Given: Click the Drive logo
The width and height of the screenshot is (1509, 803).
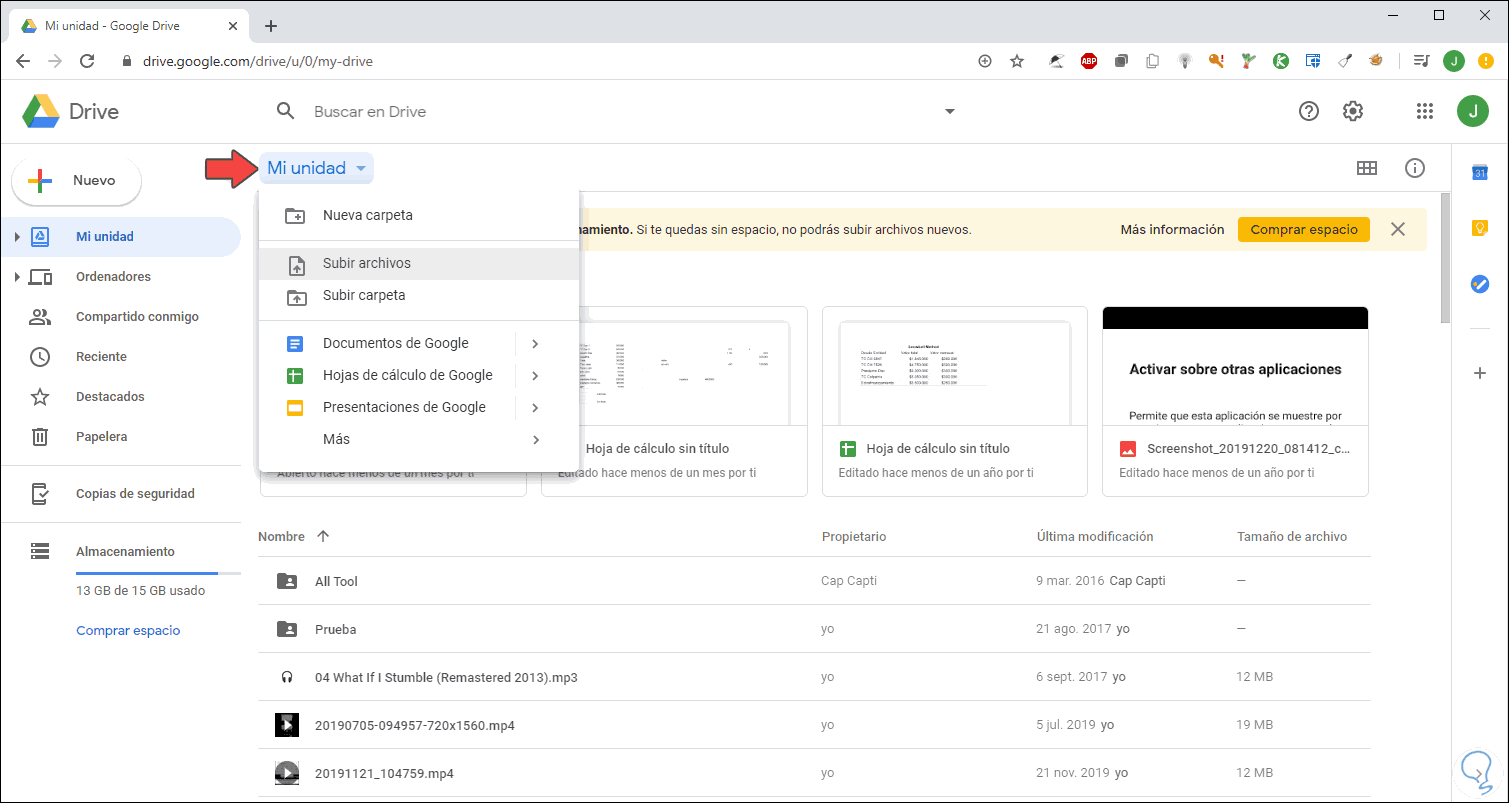Looking at the screenshot, I should tap(71, 111).
